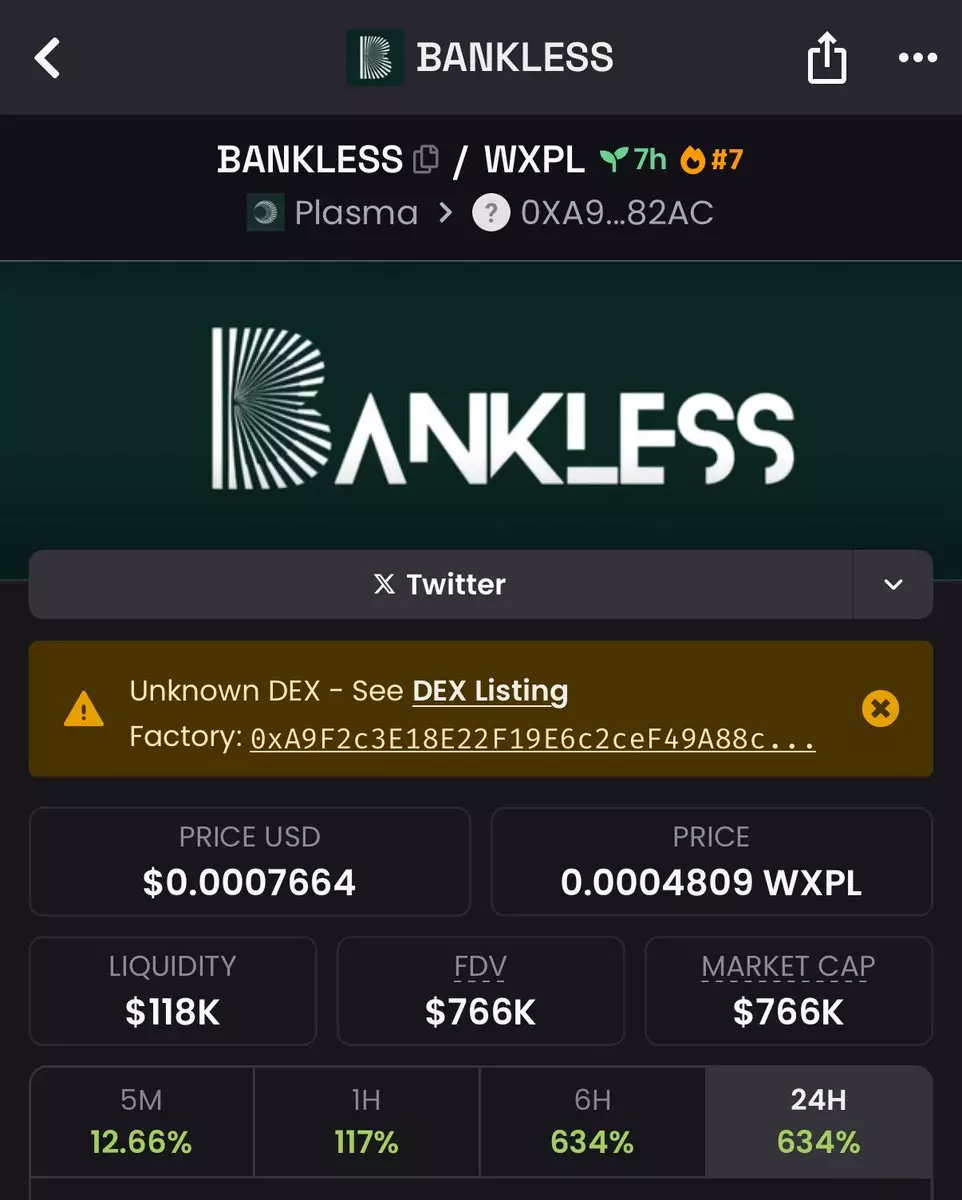Select the 1H timeframe tab
The width and height of the screenshot is (962, 1200).
point(366,1121)
